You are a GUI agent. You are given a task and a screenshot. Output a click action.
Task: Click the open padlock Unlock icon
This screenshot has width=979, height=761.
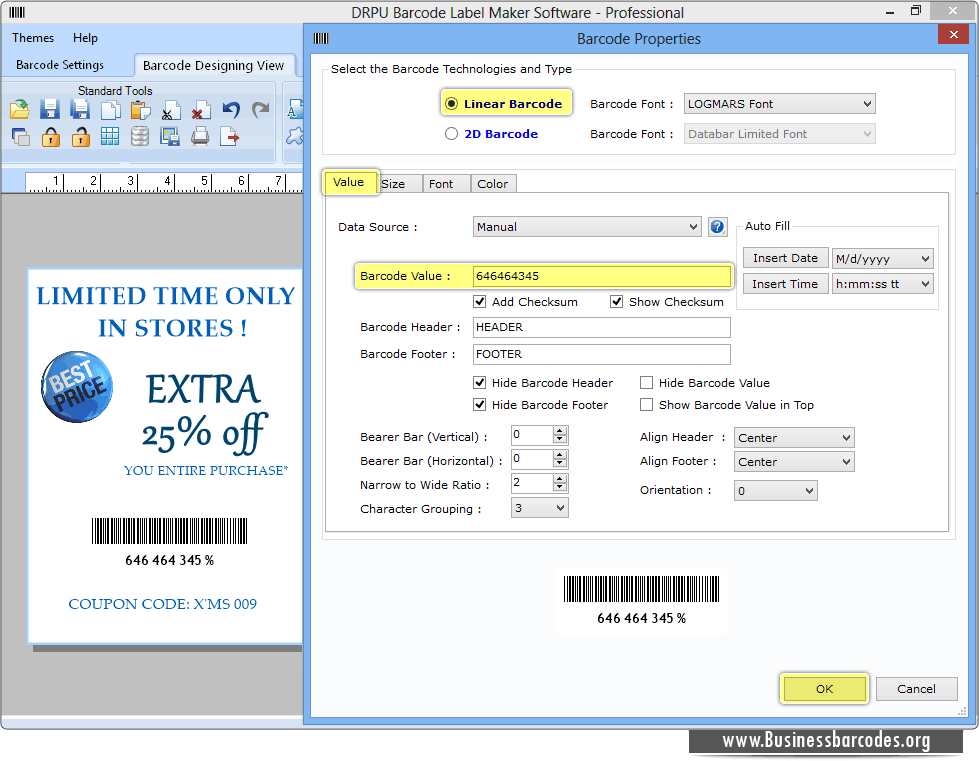click(80, 136)
